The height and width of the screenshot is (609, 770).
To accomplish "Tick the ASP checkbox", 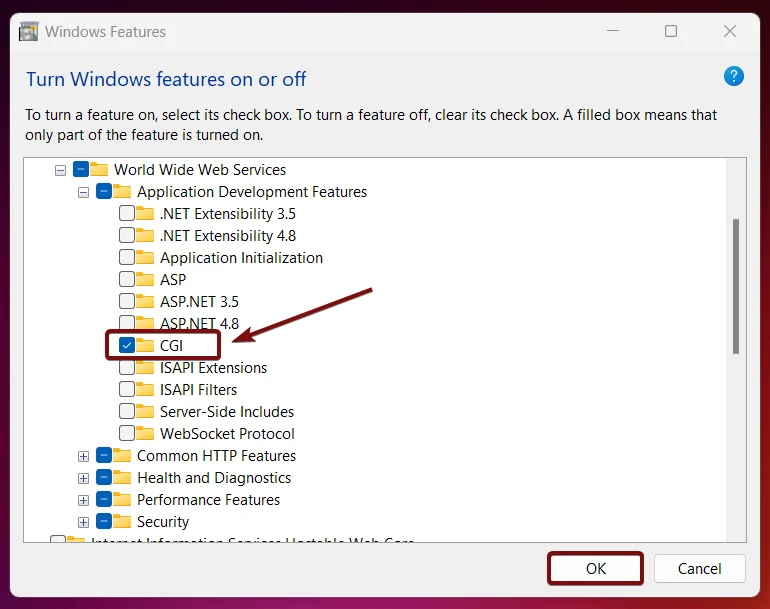I will (127, 279).
